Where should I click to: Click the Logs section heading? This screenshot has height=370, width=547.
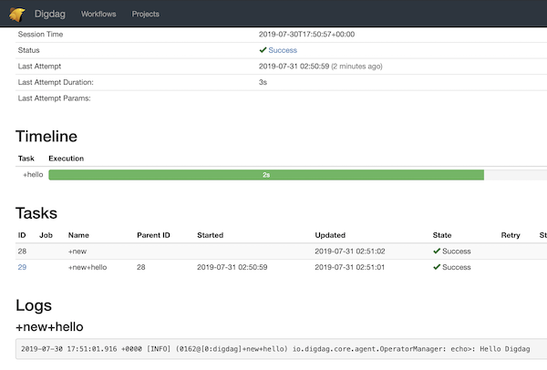click(33, 305)
